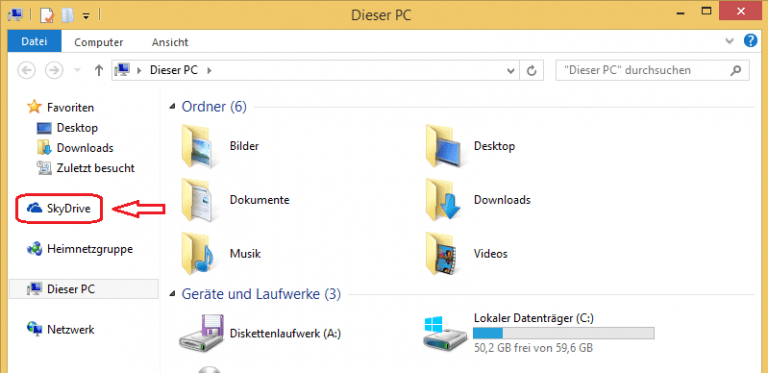Open the Videos folder icon

tap(442, 254)
